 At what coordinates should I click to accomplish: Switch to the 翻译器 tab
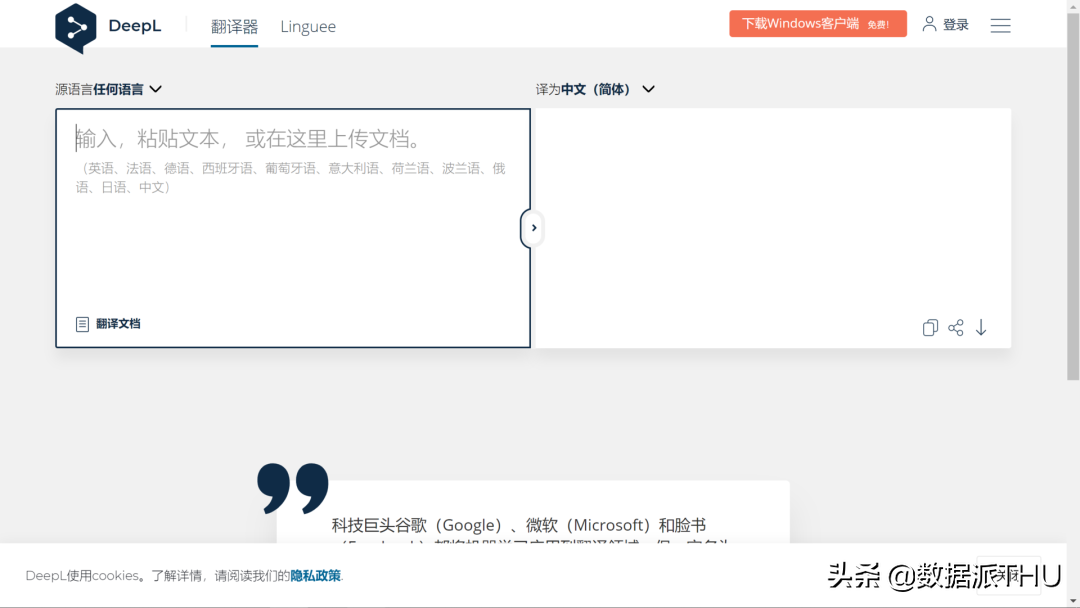point(234,27)
